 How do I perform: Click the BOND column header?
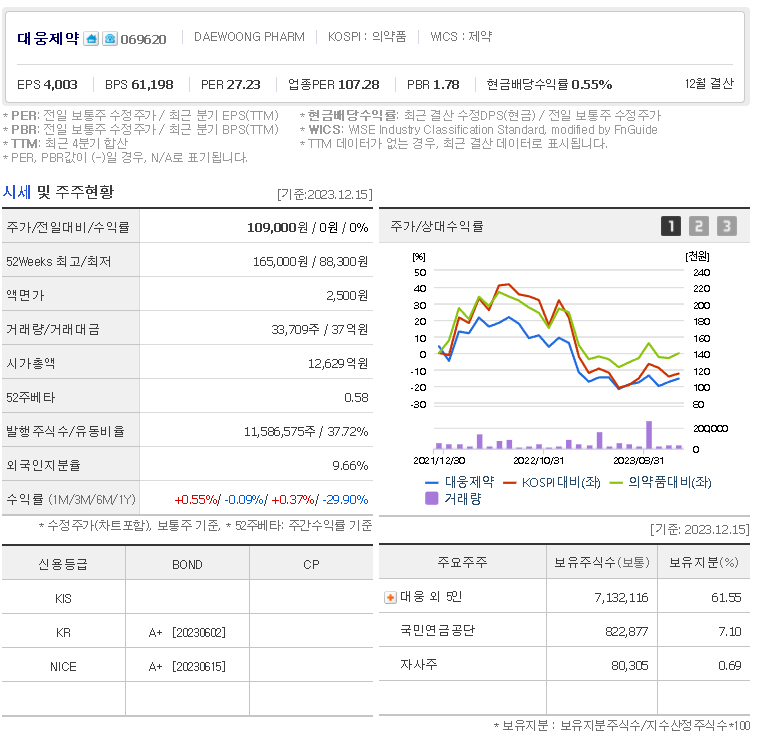point(187,565)
